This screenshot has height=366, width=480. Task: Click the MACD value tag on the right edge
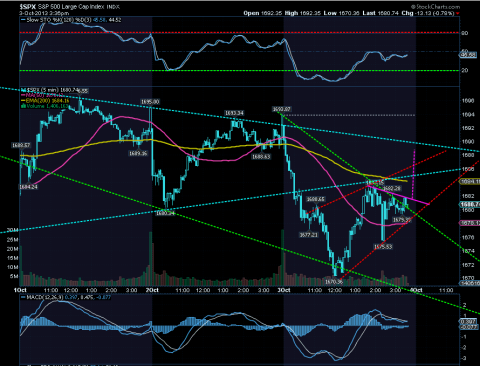point(469,322)
